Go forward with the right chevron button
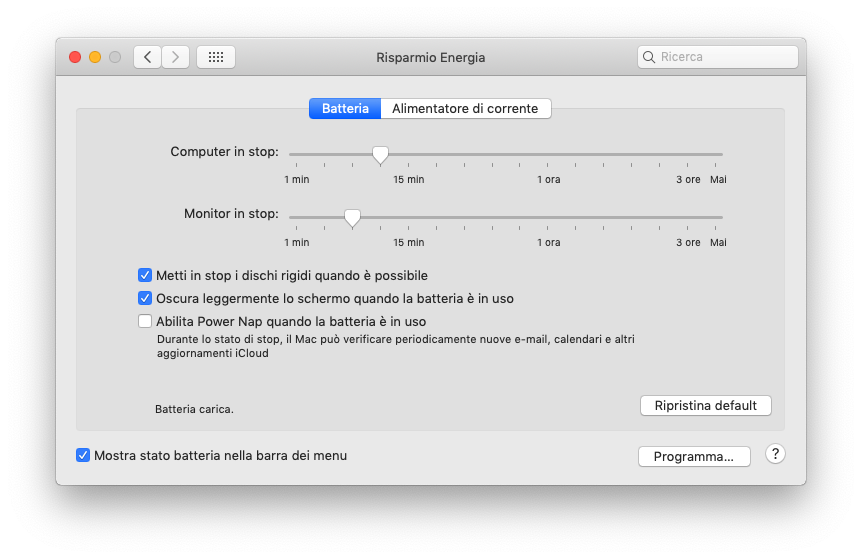This screenshot has width=862, height=559. 175,57
